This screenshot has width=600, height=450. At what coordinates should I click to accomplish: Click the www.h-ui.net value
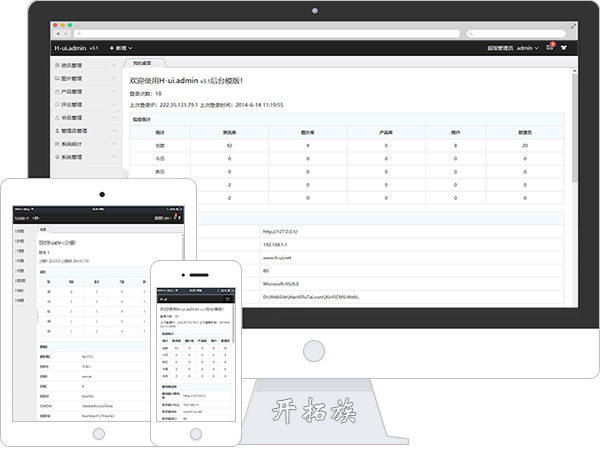pyautogui.click(x=277, y=258)
